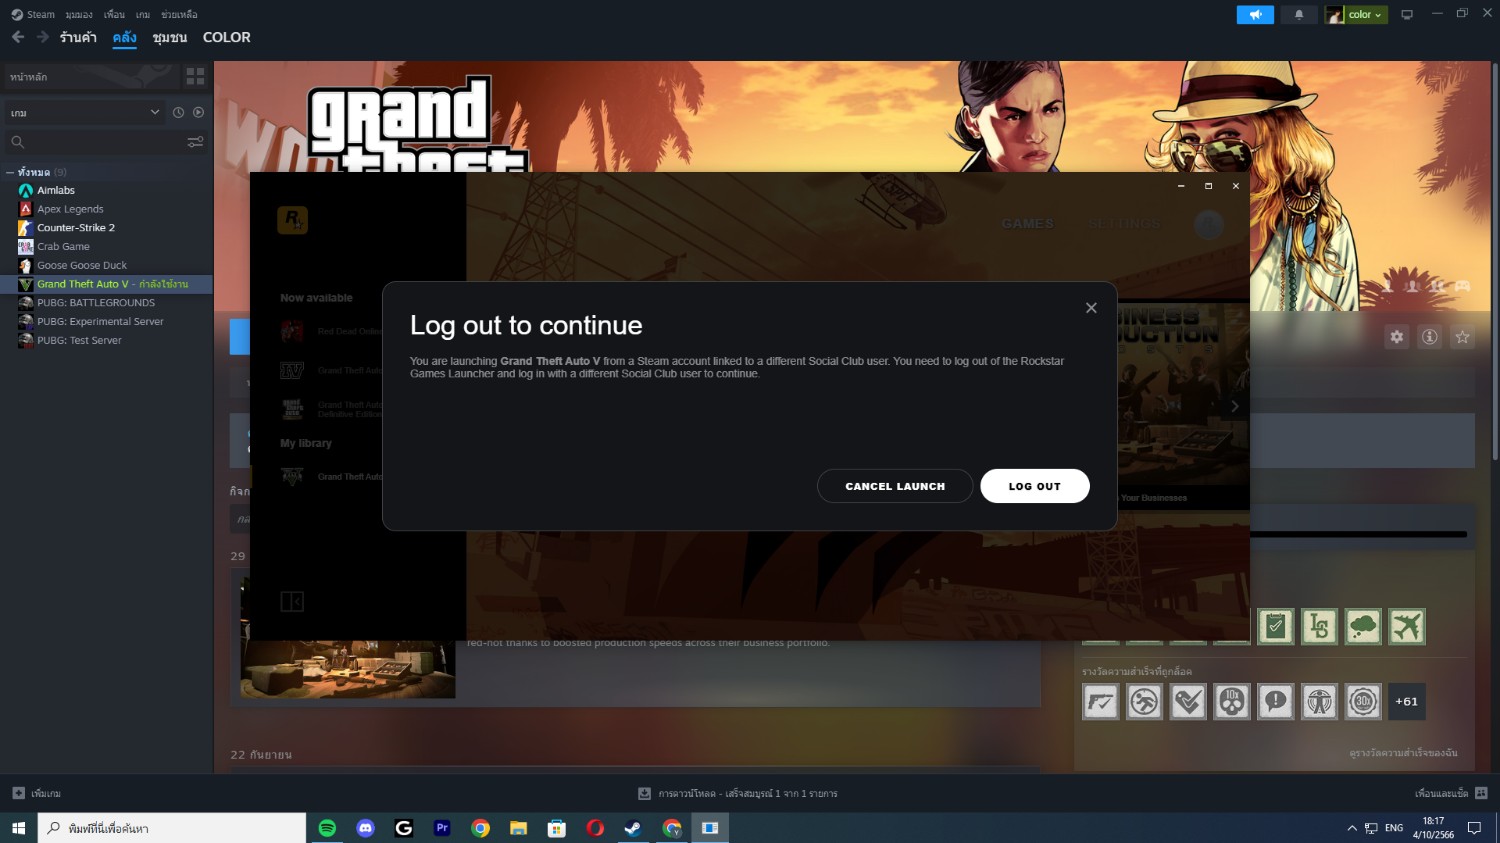This screenshot has height=843, width=1500.
Task: Switch to the Library (คลัง) tab
Action: pos(125,37)
